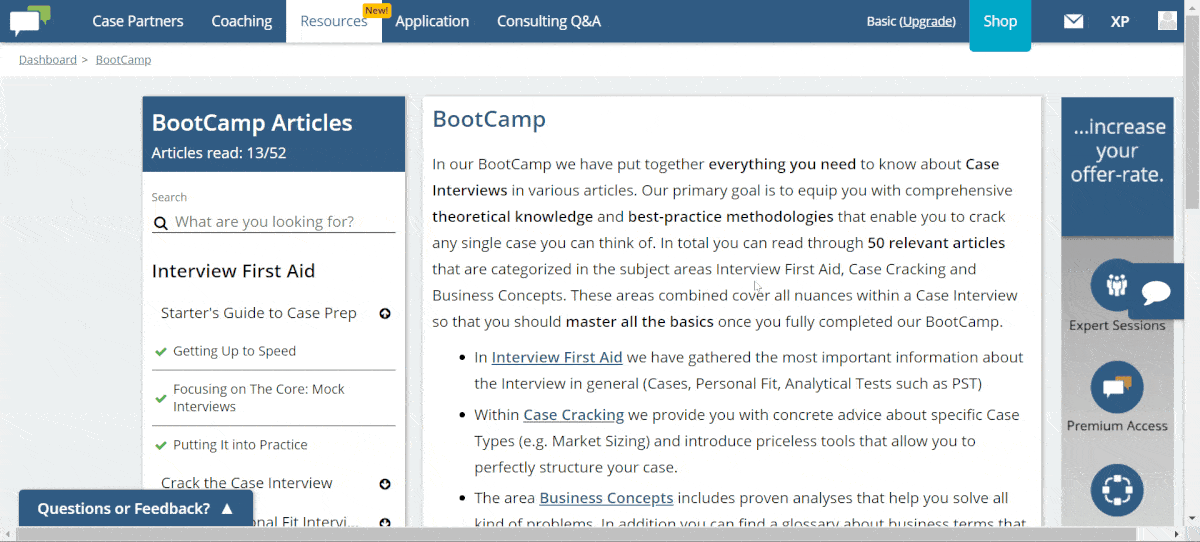Viewport: 1200px width, 542px height.
Task: Click the XP points indicator
Action: [x=1120, y=21]
